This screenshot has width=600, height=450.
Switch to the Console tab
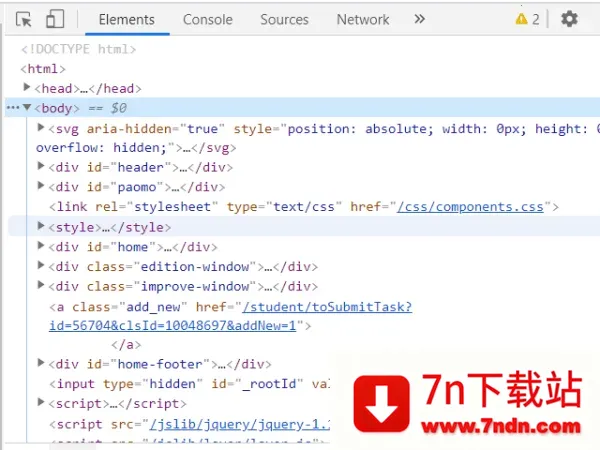pyautogui.click(x=207, y=19)
